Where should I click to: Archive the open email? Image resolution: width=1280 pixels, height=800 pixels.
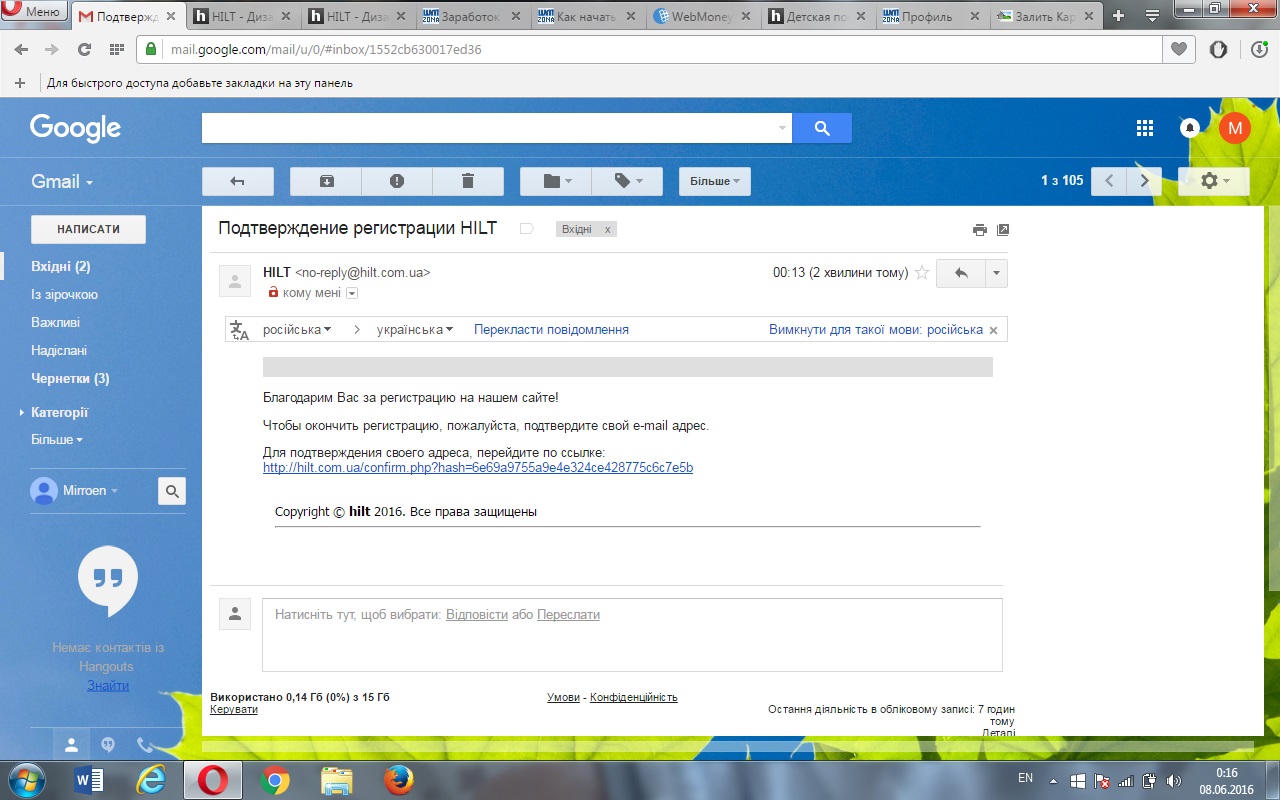click(326, 181)
